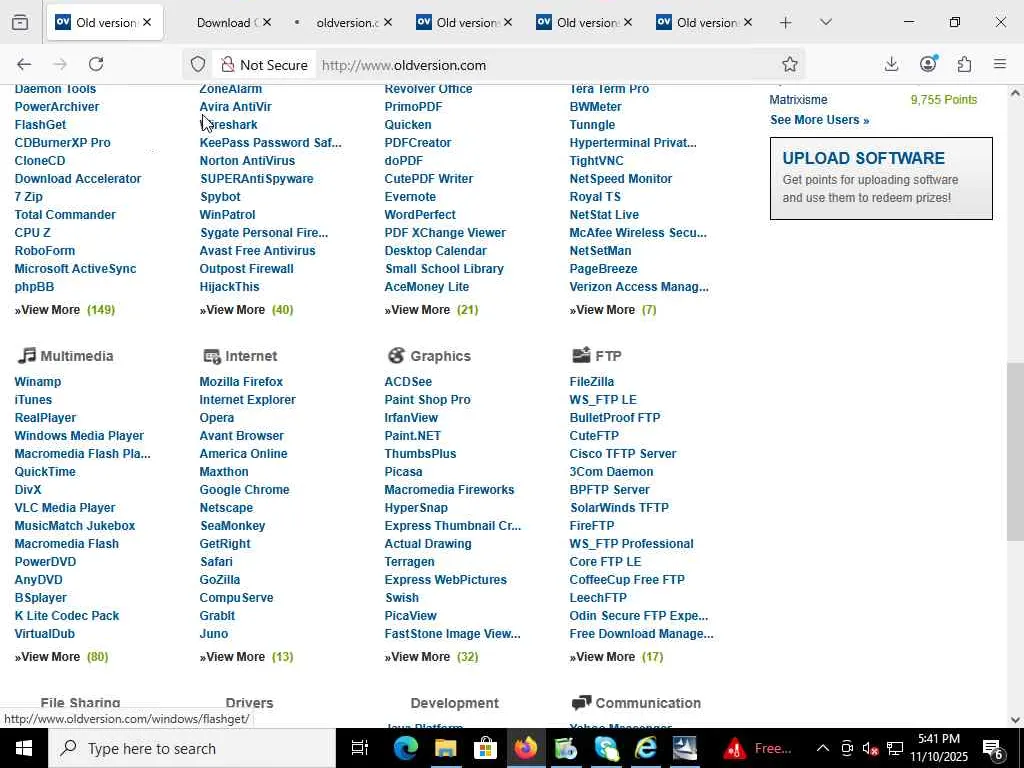This screenshot has width=1024, height=768.
Task: Click the Graphics category icon
Action: tap(396, 355)
